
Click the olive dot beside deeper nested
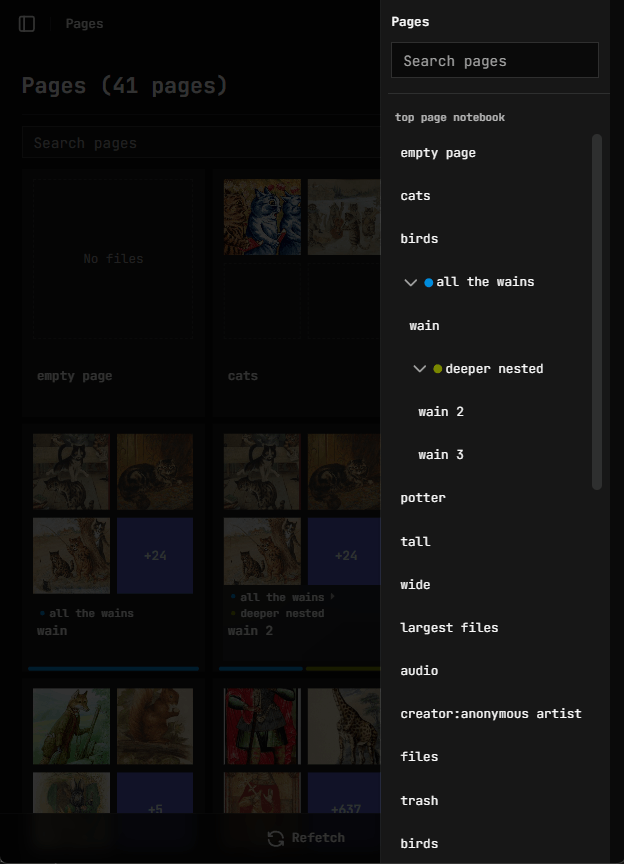pyautogui.click(x=438, y=369)
